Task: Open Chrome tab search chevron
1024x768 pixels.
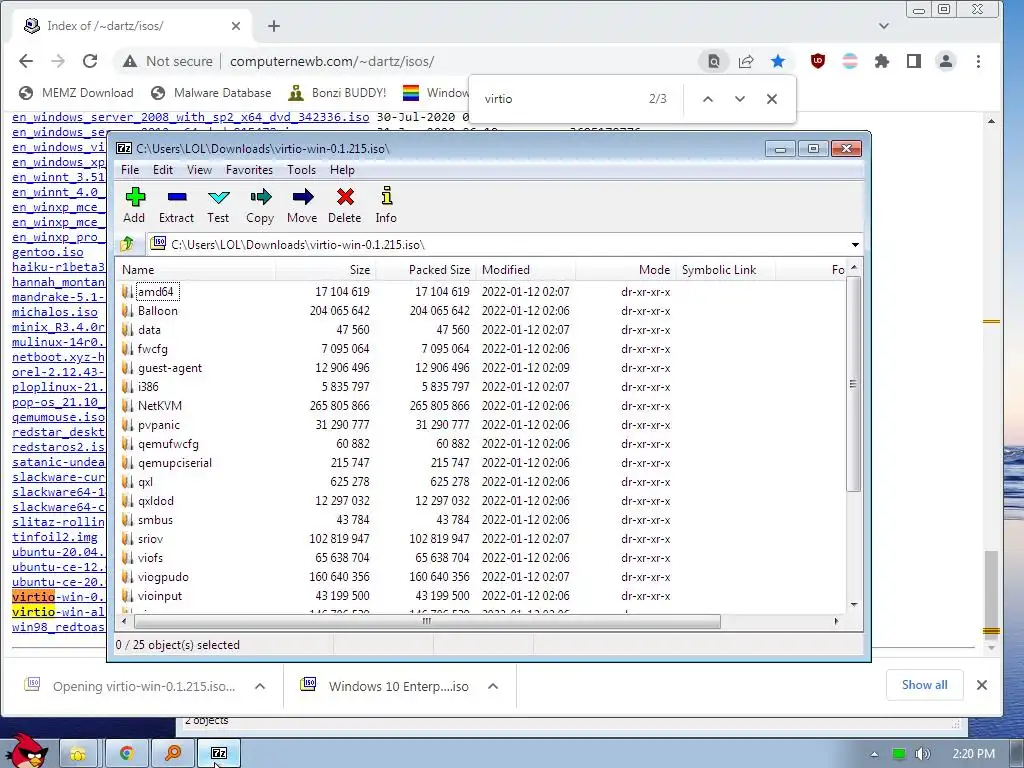Action: (x=884, y=26)
